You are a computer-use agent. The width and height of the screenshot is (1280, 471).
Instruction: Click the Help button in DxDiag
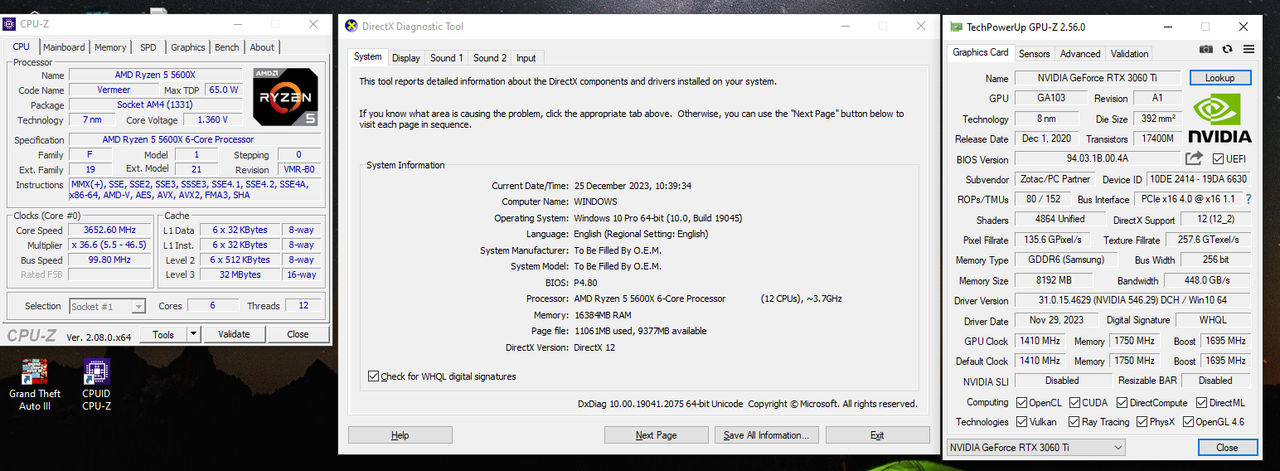point(400,435)
